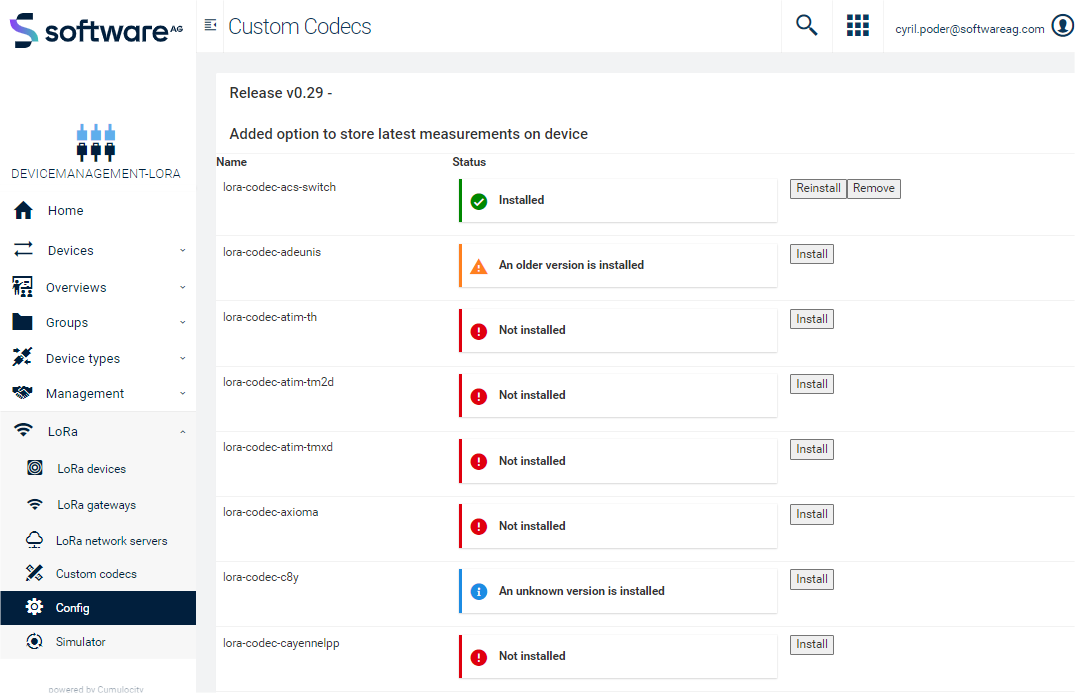Open LoRa gateways menu item
The height and width of the screenshot is (693, 1075).
coord(98,504)
